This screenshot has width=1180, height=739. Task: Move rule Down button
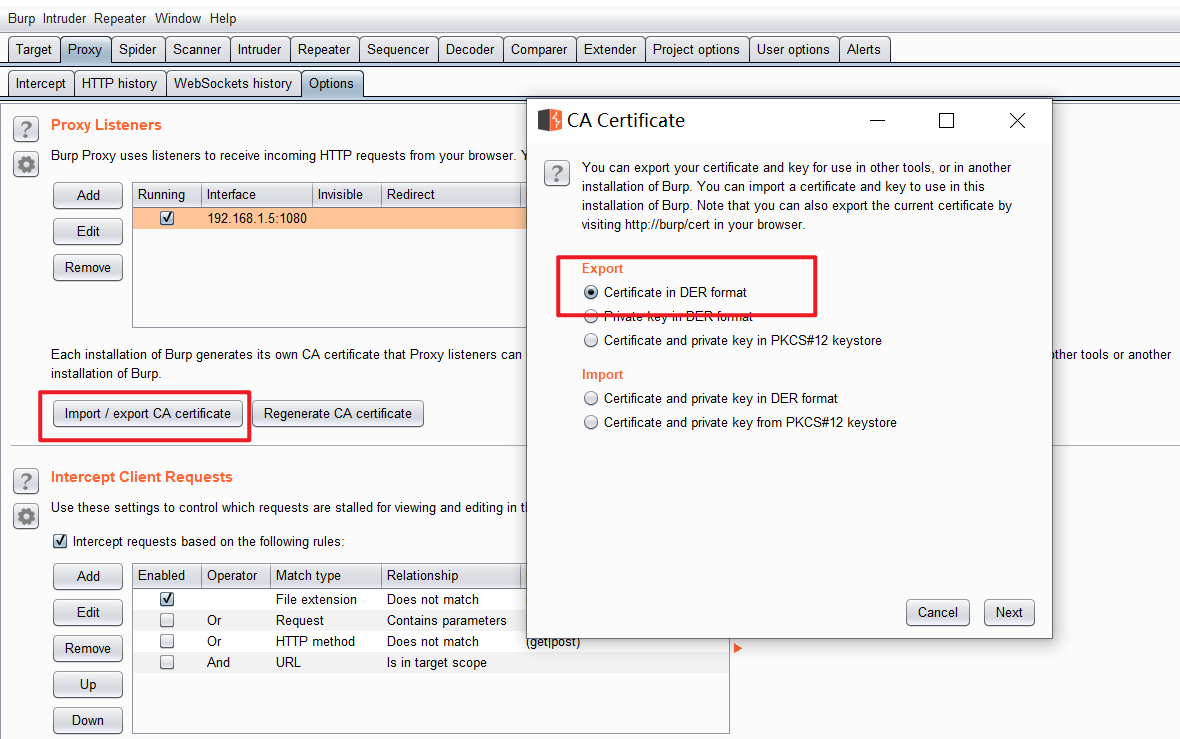pos(88,721)
